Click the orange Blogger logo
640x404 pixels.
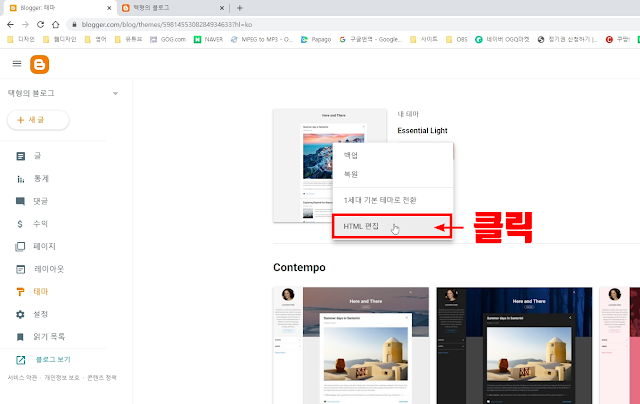click(x=40, y=64)
